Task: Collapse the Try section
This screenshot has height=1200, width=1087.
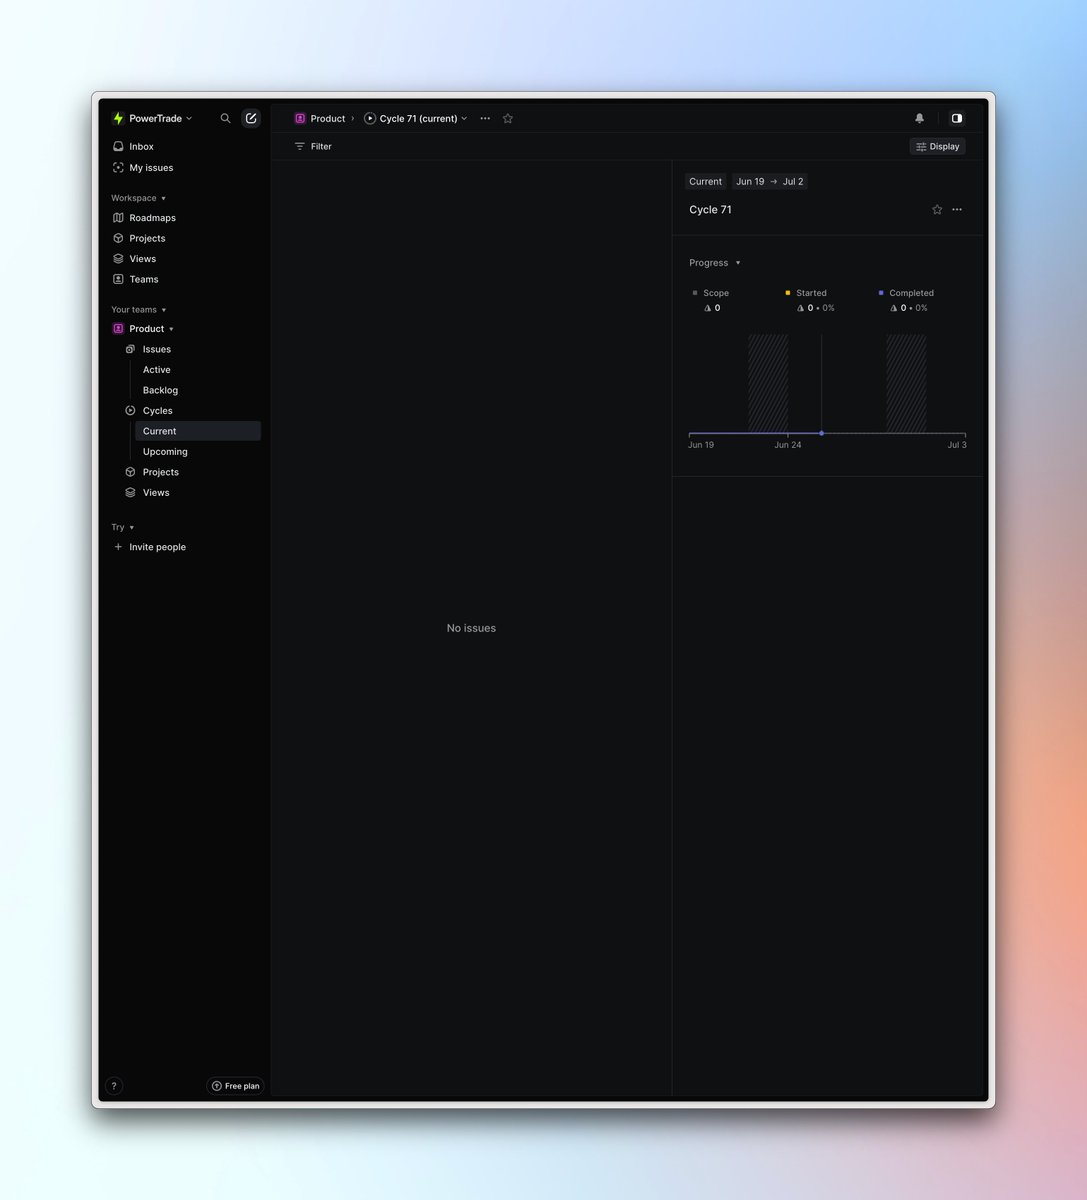Action: click(123, 527)
